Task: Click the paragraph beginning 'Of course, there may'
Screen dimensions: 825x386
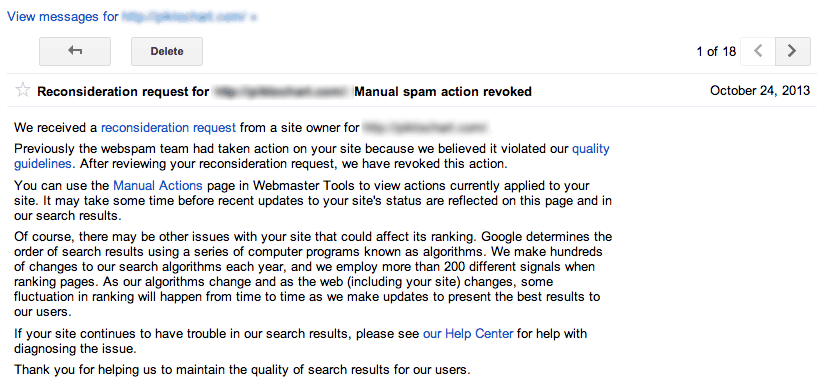Action: pyautogui.click(x=313, y=274)
